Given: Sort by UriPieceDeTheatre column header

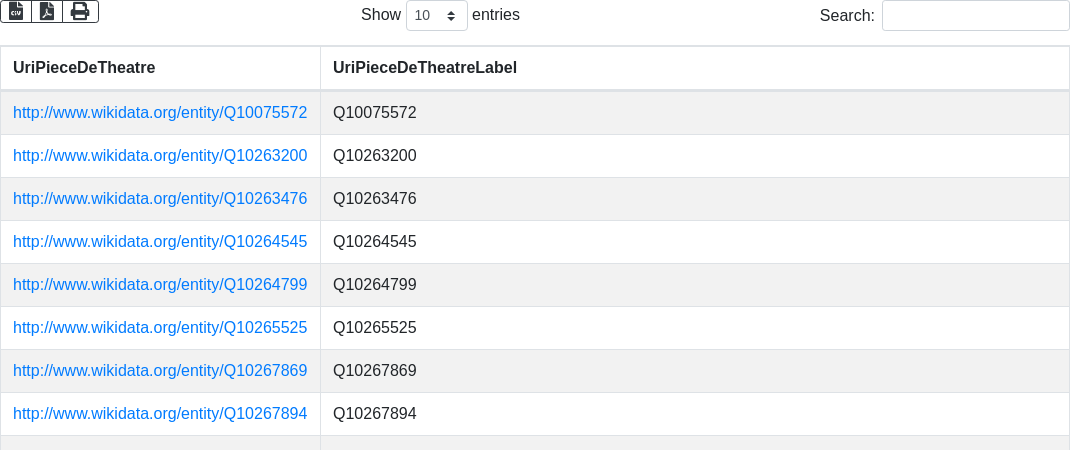Looking at the screenshot, I should click(84, 68).
